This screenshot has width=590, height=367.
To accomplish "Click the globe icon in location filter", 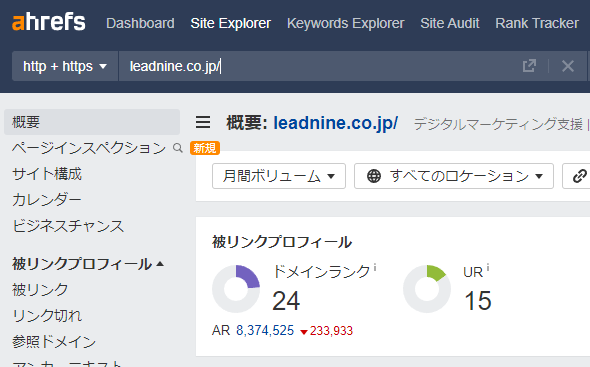I will [x=374, y=176].
